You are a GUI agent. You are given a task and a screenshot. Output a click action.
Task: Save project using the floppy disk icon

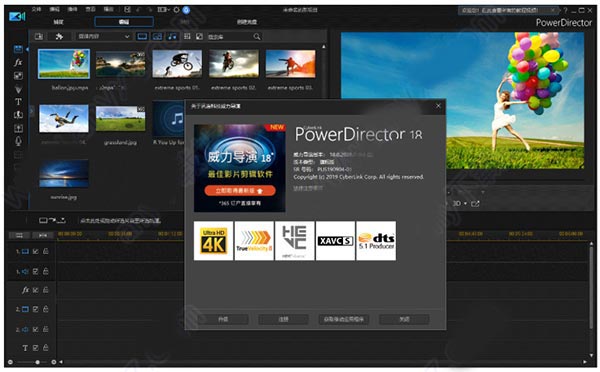pos(127,10)
